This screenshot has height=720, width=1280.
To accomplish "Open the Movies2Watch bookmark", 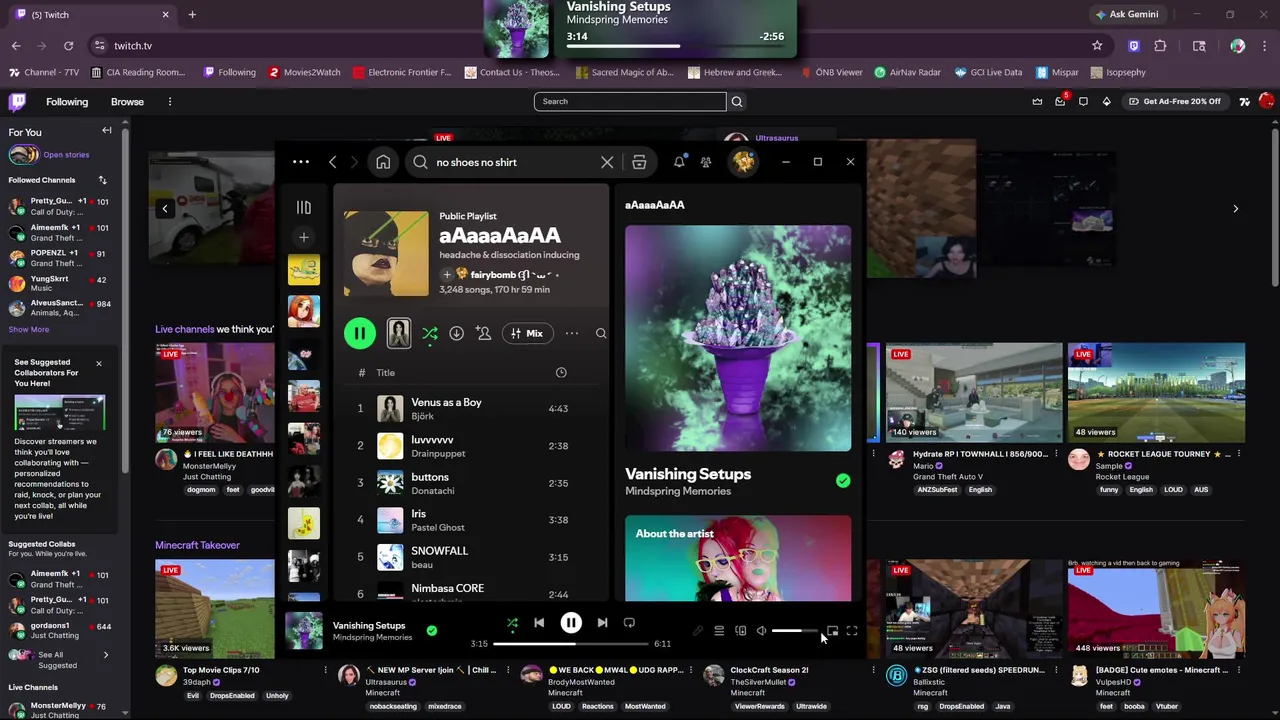I will pos(304,72).
